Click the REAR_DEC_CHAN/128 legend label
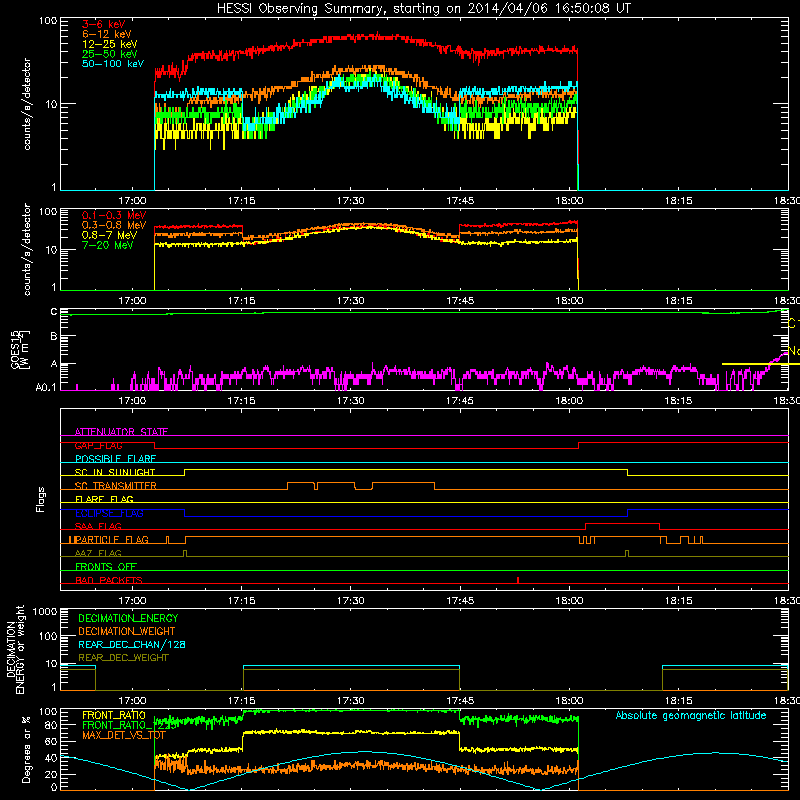 132,645
